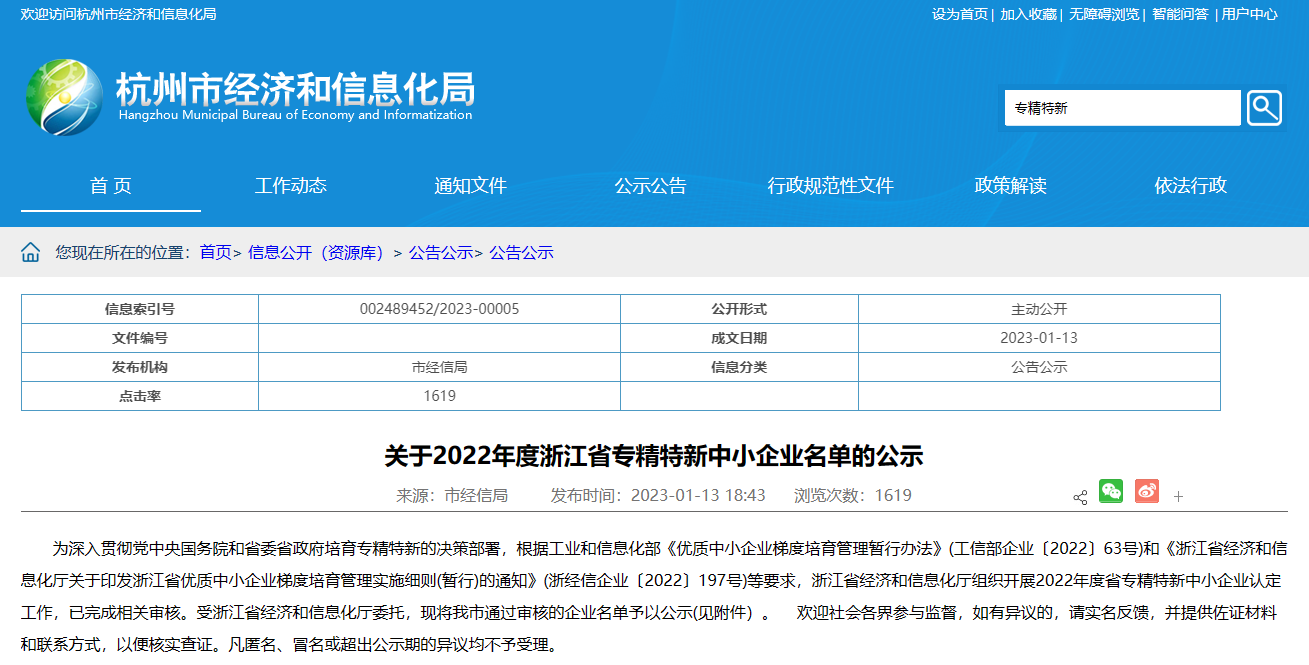Image resolution: width=1309 pixels, height=665 pixels.
Task: Click 设为首页 at the top
Action: pos(964,16)
